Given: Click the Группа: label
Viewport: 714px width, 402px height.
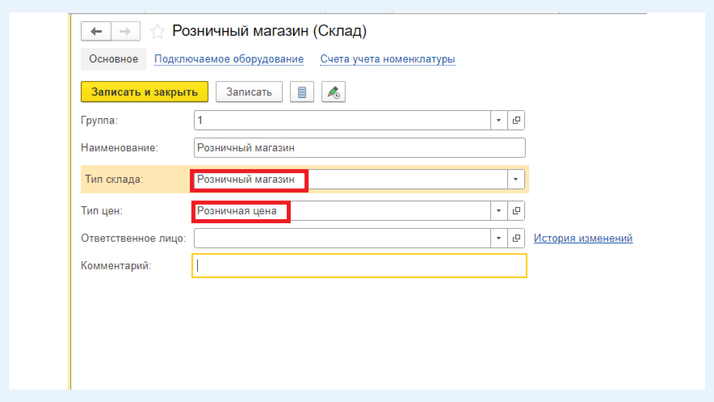Looking at the screenshot, I should (99, 121).
